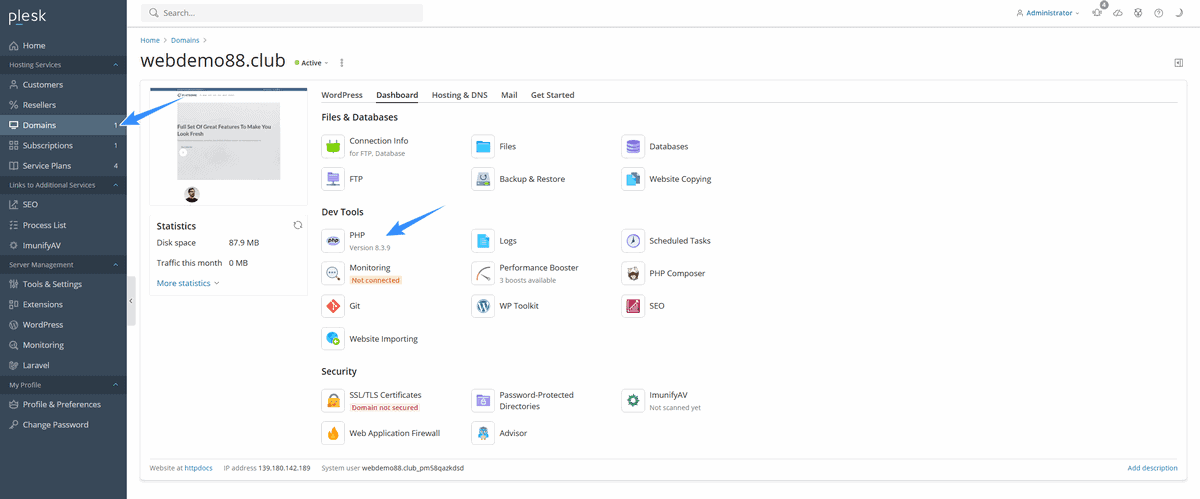
Task: Switch to the Get Started tab
Action: click(x=552, y=95)
